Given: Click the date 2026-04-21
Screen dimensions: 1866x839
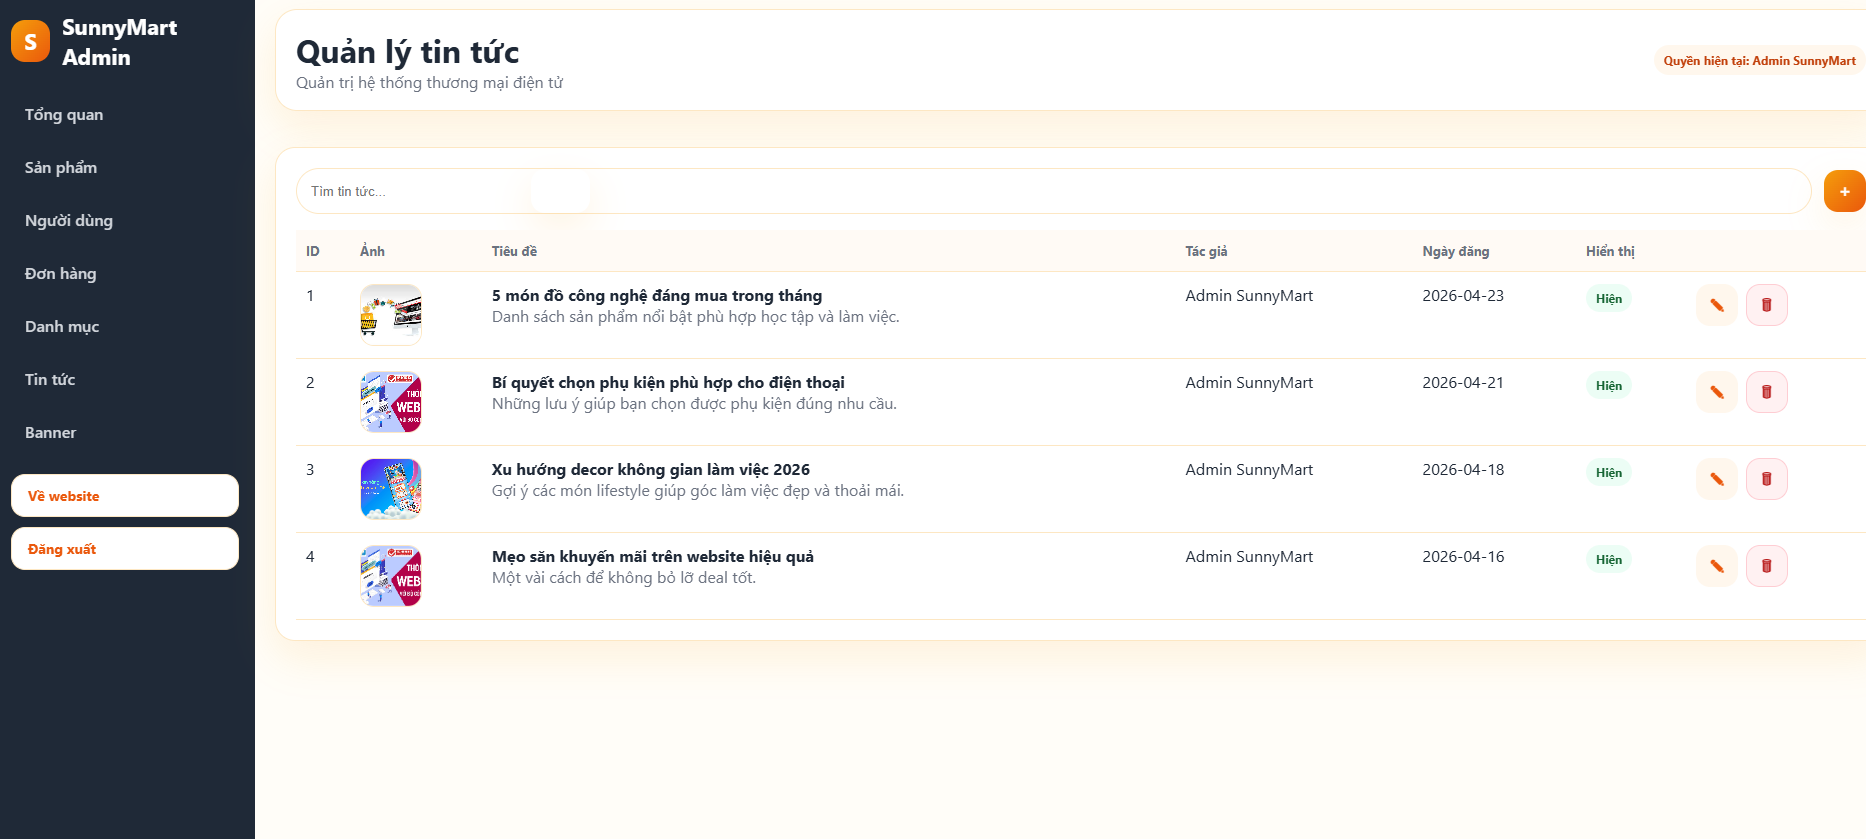Looking at the screenshot, I should (x=1463, y=383).
